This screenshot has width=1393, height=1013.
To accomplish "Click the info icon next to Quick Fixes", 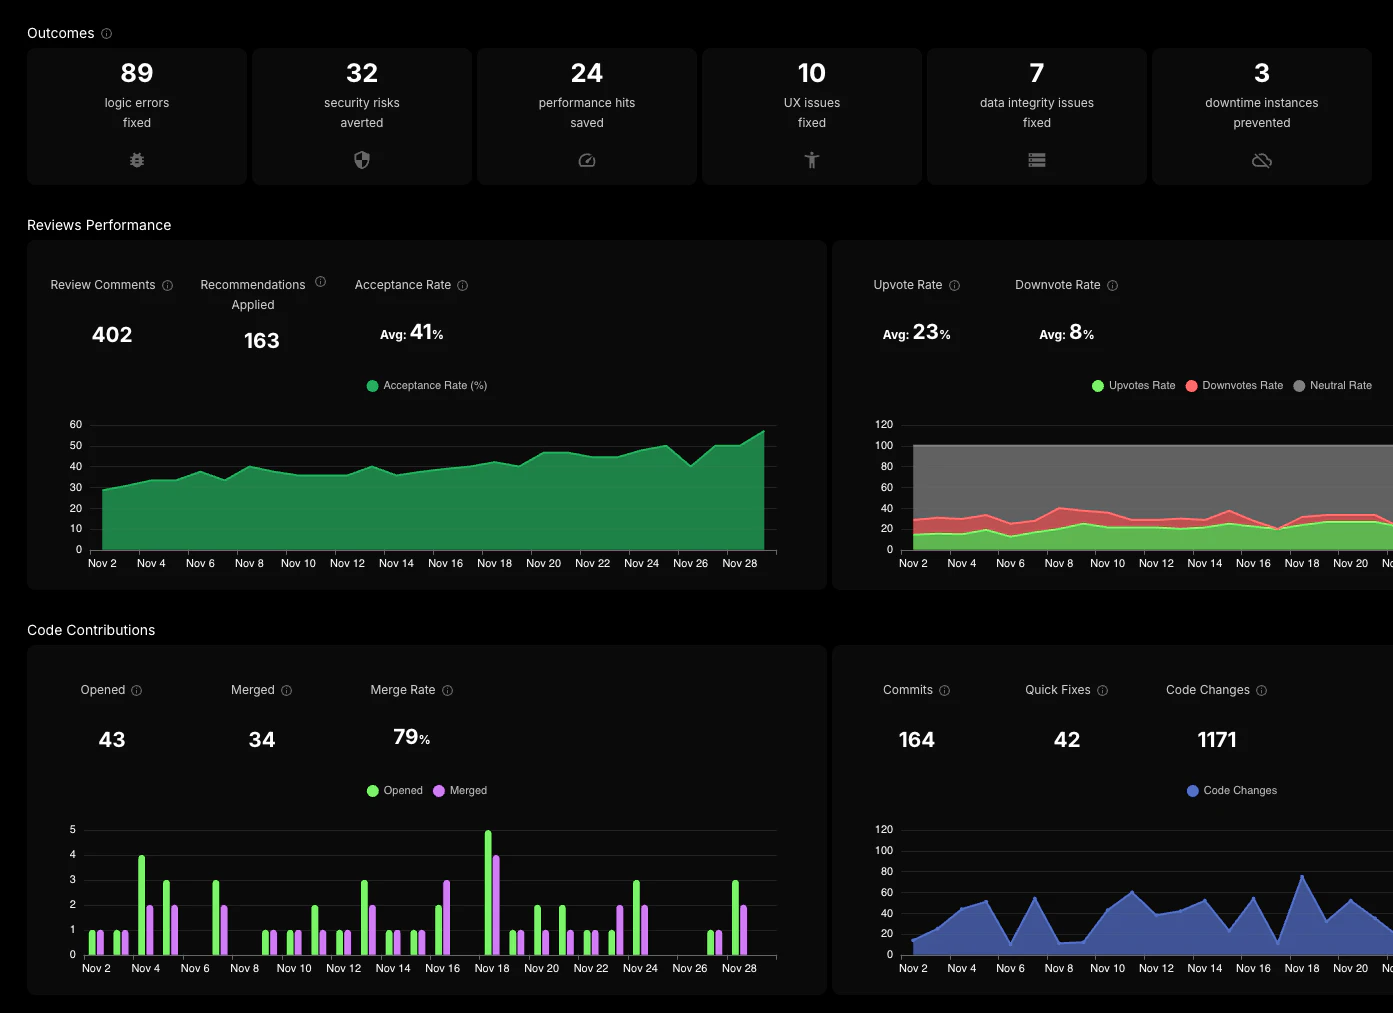I will (1103, 690).
